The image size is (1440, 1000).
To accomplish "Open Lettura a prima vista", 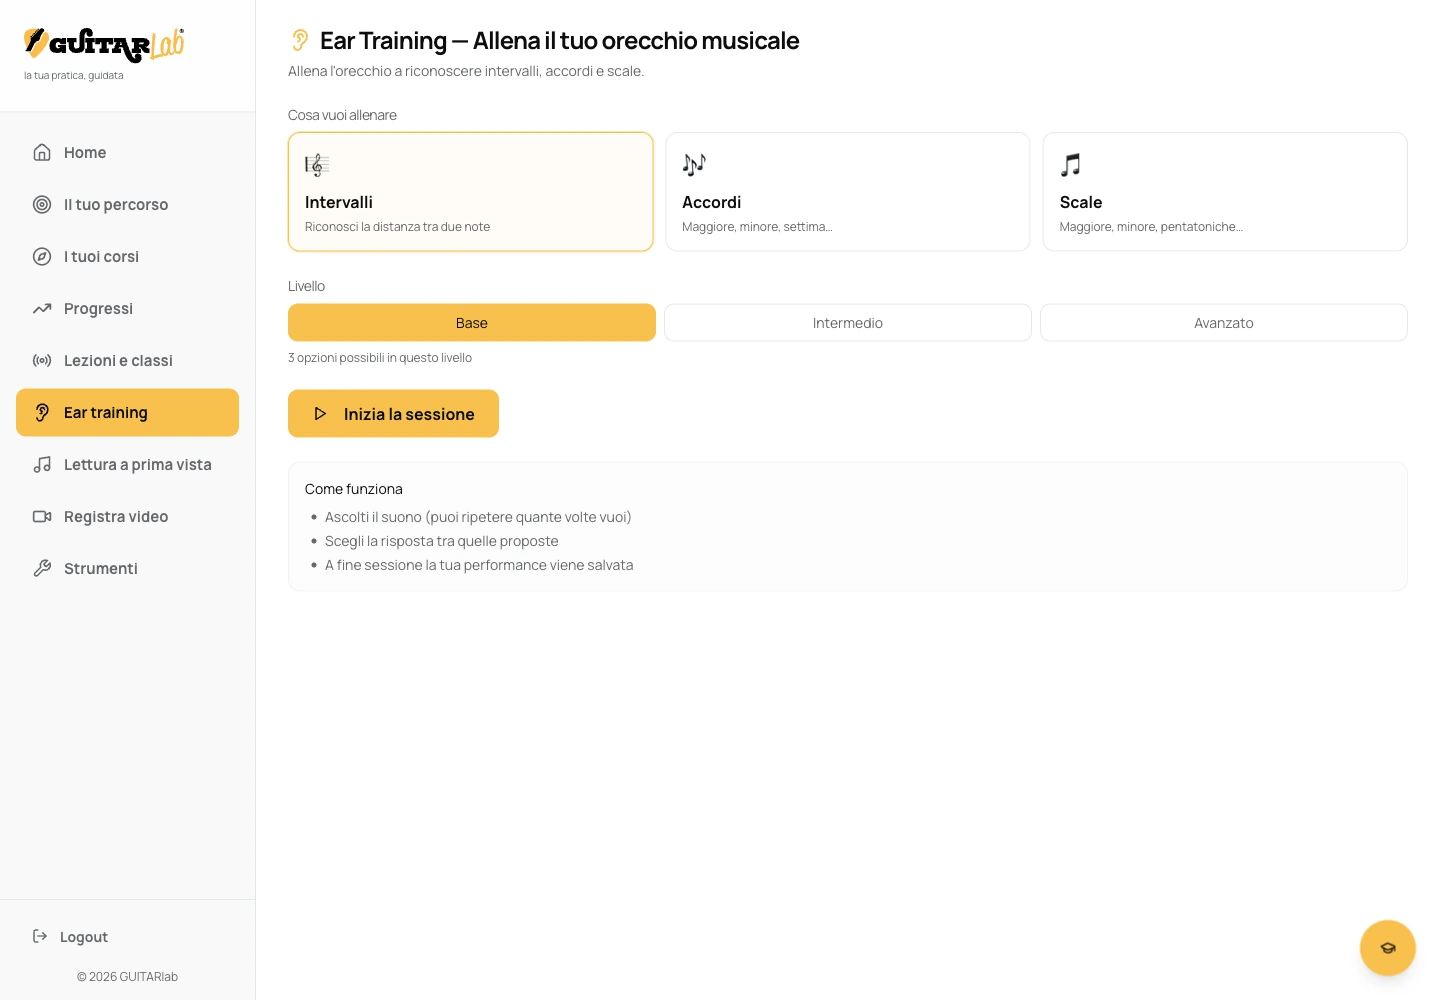I will (x=127, y=464).
